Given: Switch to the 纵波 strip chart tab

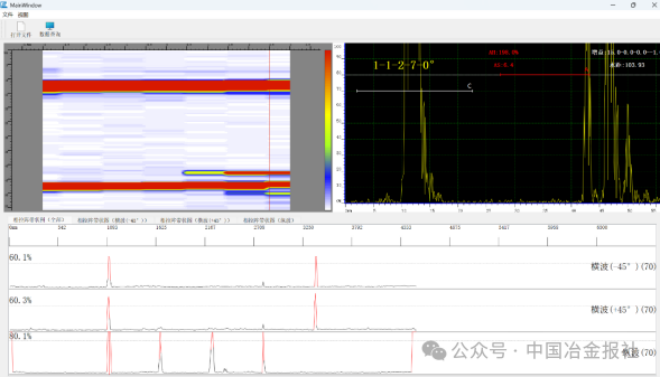Looking at the screenshot, I should pos(268,220).
